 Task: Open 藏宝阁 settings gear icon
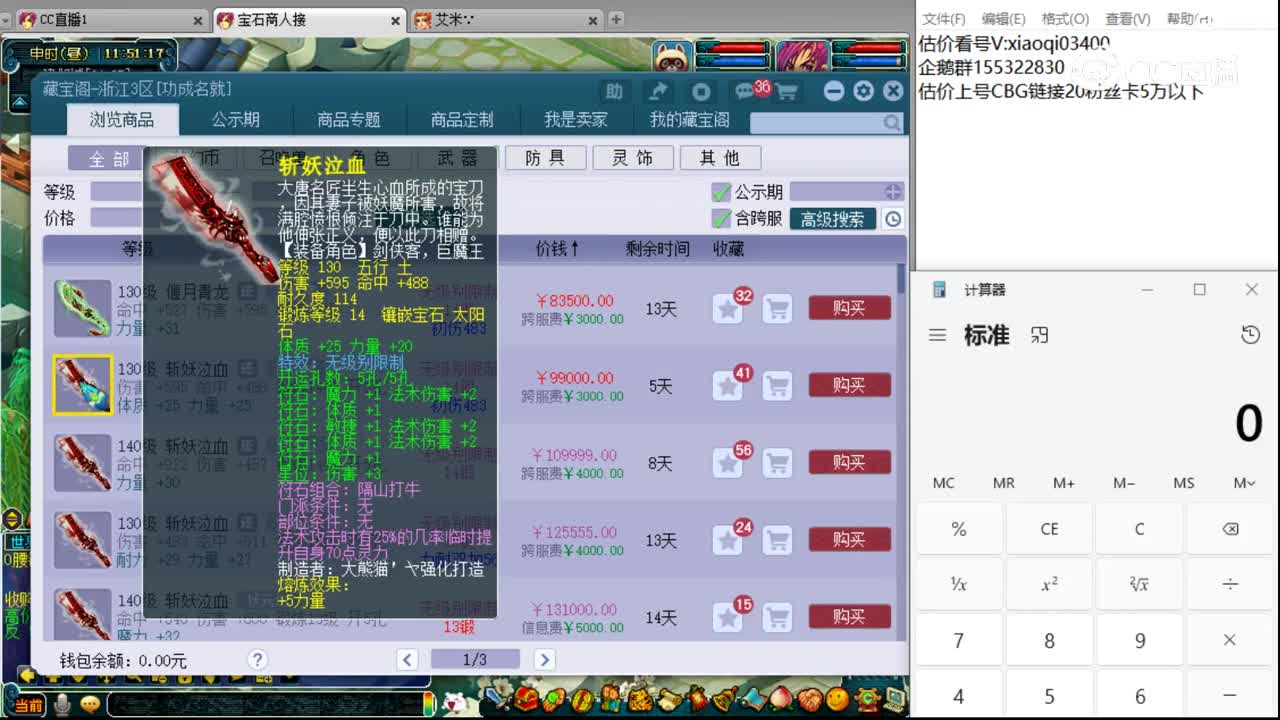pyautogui.click(x=864, y=91)
